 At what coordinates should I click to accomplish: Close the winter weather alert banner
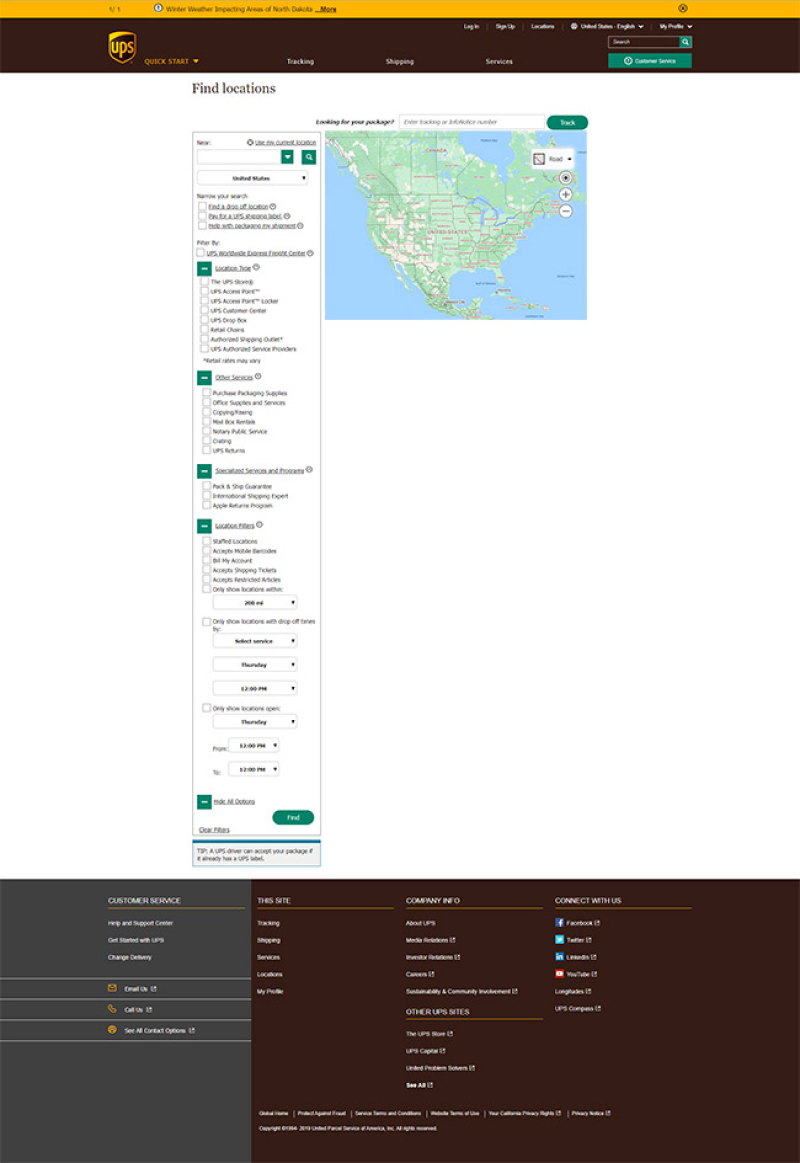click(683, 8)
